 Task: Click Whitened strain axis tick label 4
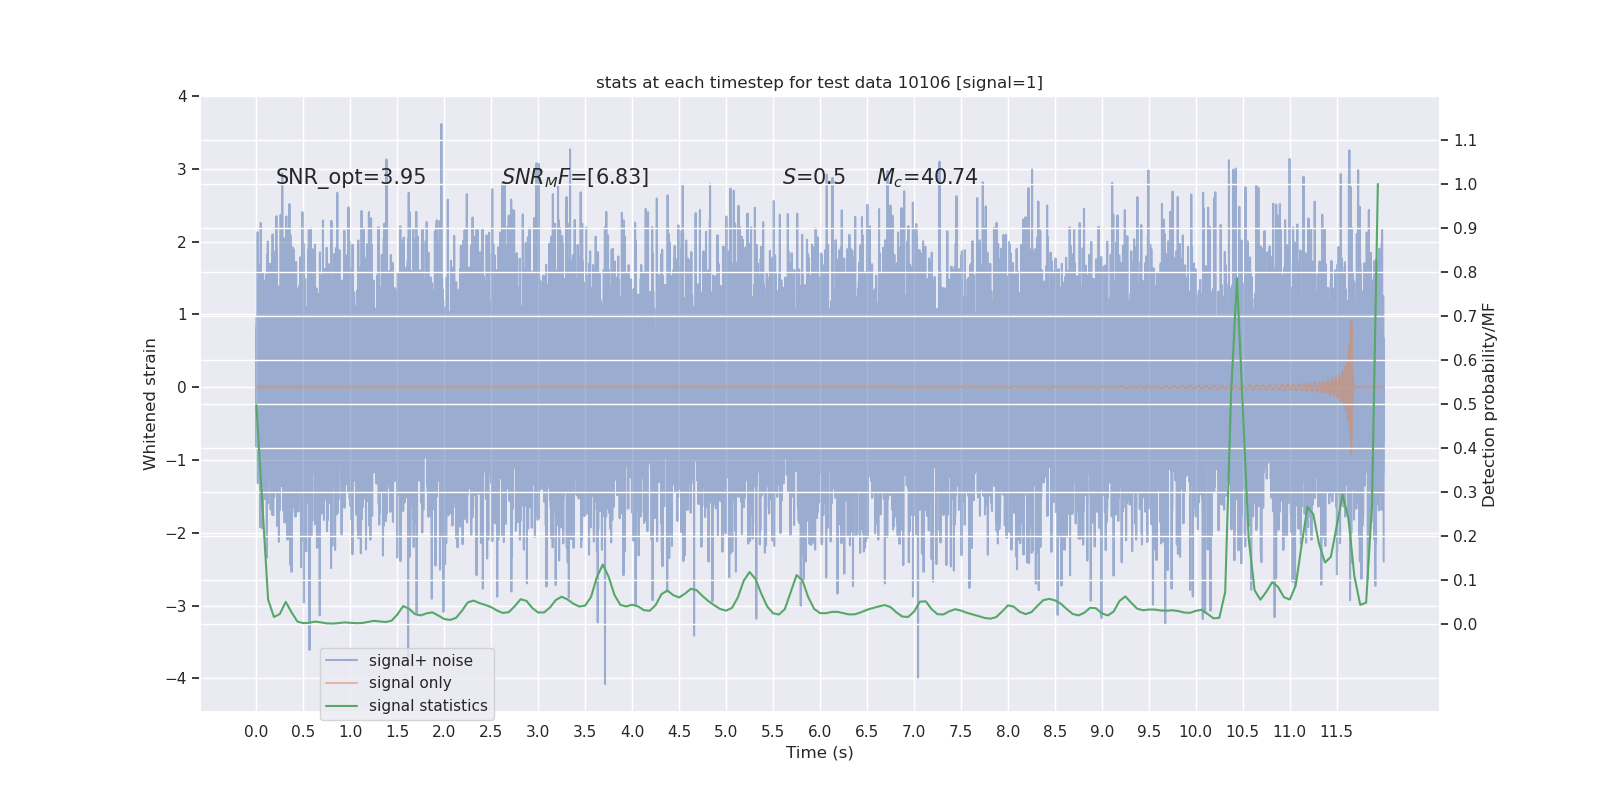coord(182,96)
